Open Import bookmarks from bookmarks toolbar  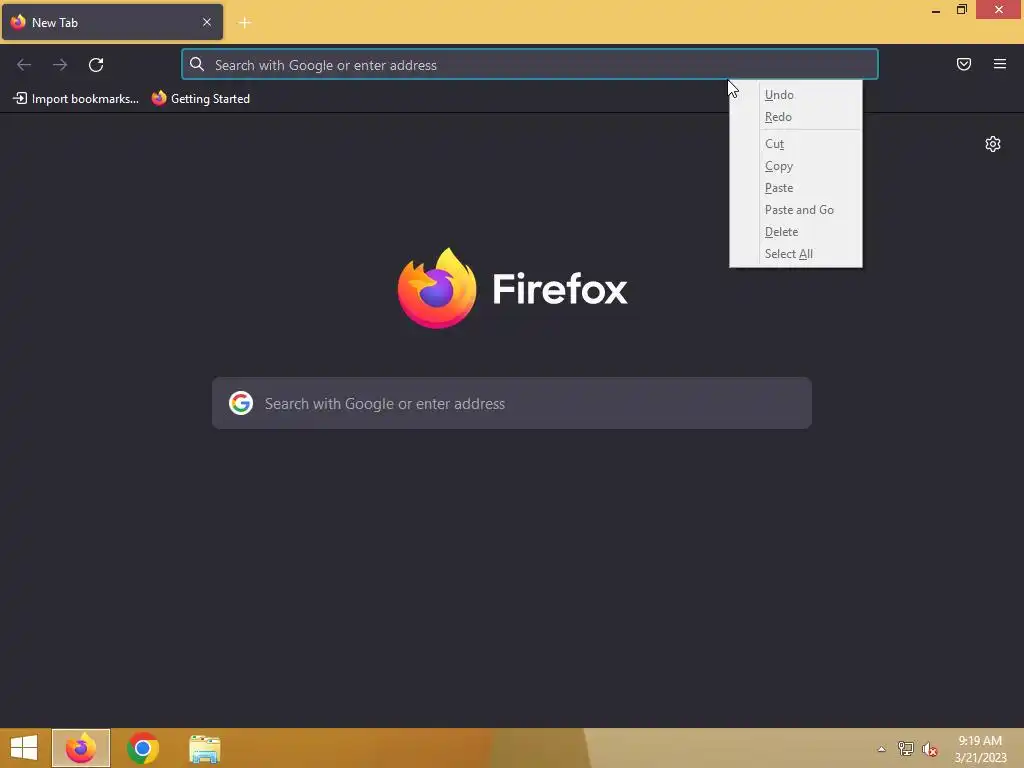click(x=76, y=99)
